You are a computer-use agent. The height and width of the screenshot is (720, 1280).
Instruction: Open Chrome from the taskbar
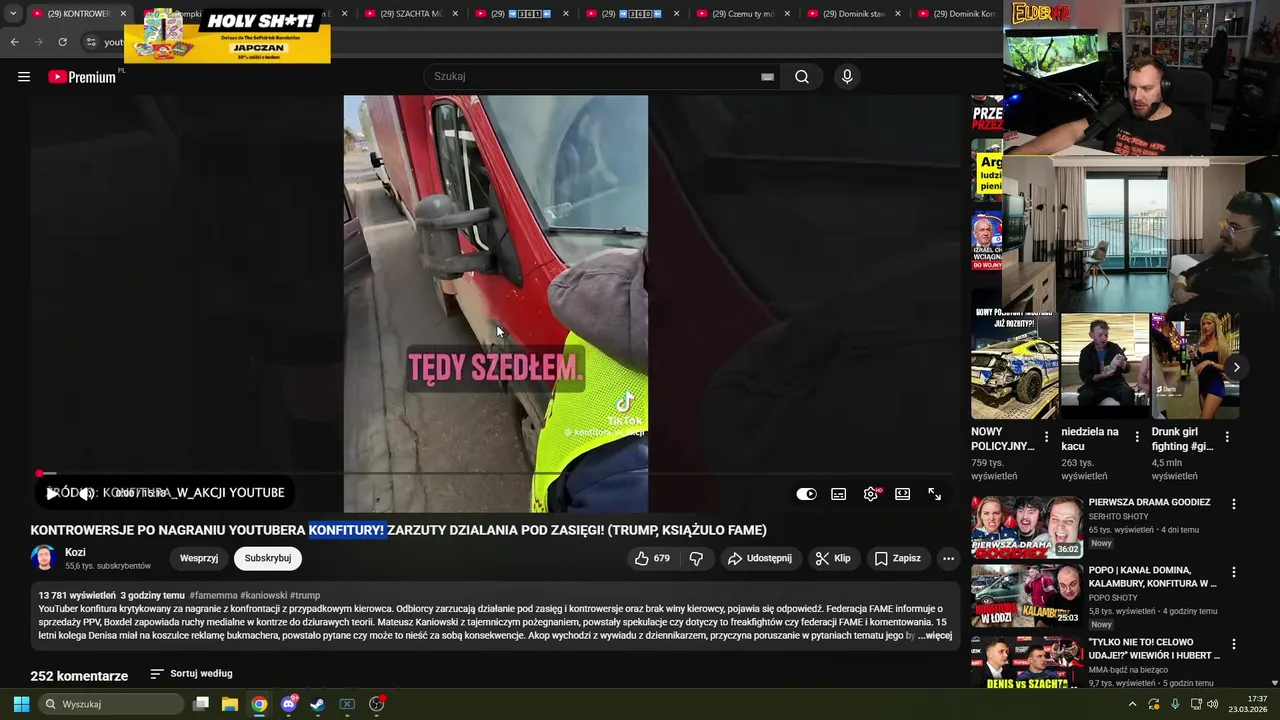coord(259,704)
